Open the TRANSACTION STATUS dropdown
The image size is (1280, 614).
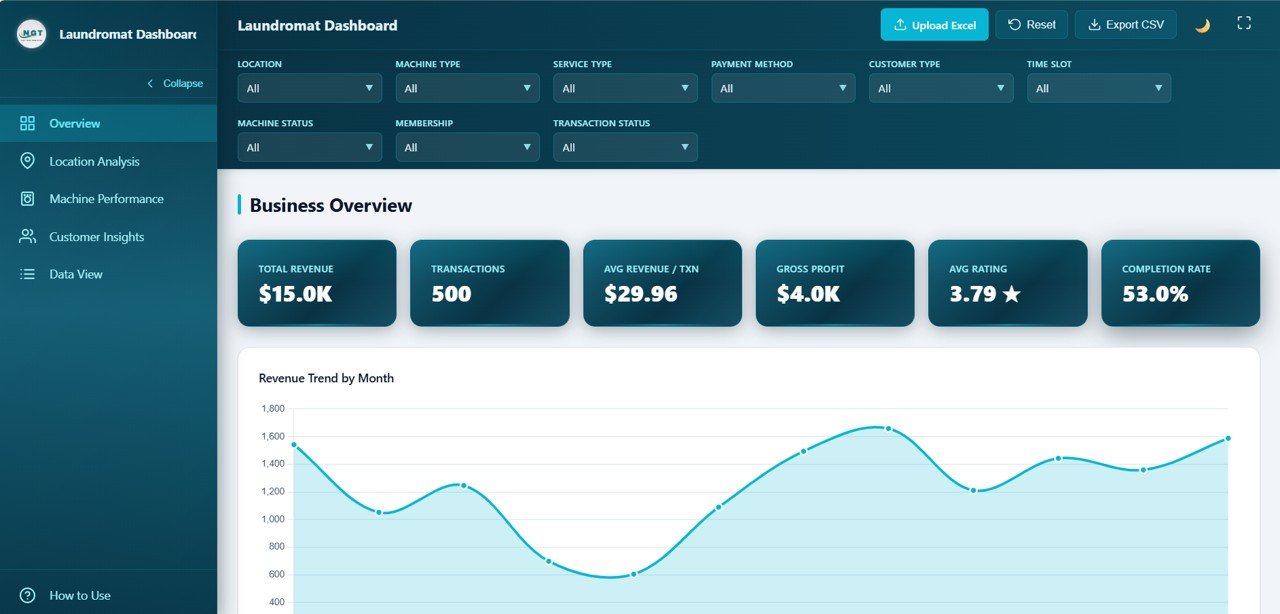point(625,147)
